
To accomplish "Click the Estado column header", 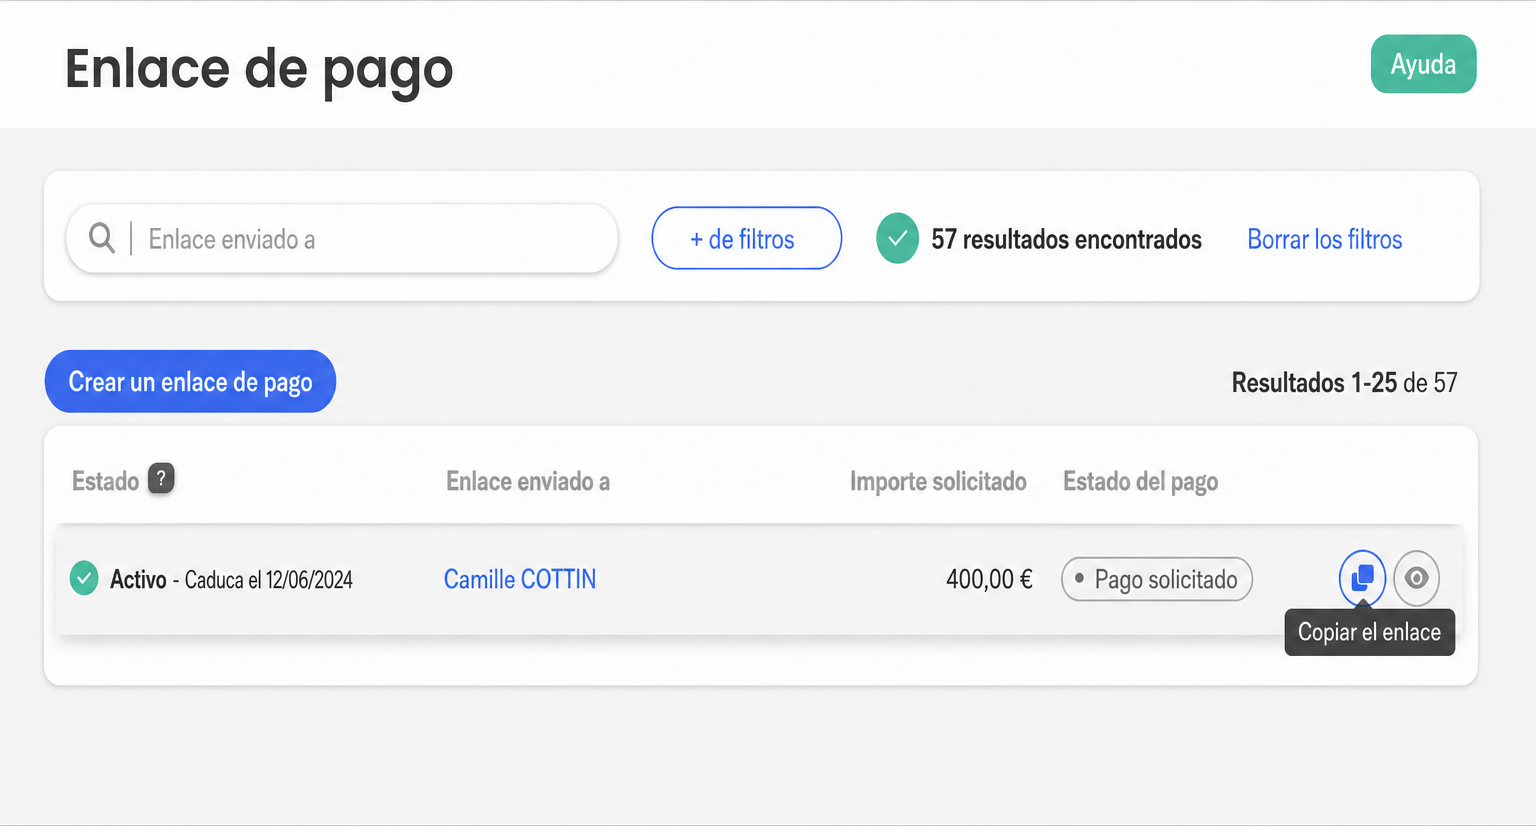I will [105, 481].
